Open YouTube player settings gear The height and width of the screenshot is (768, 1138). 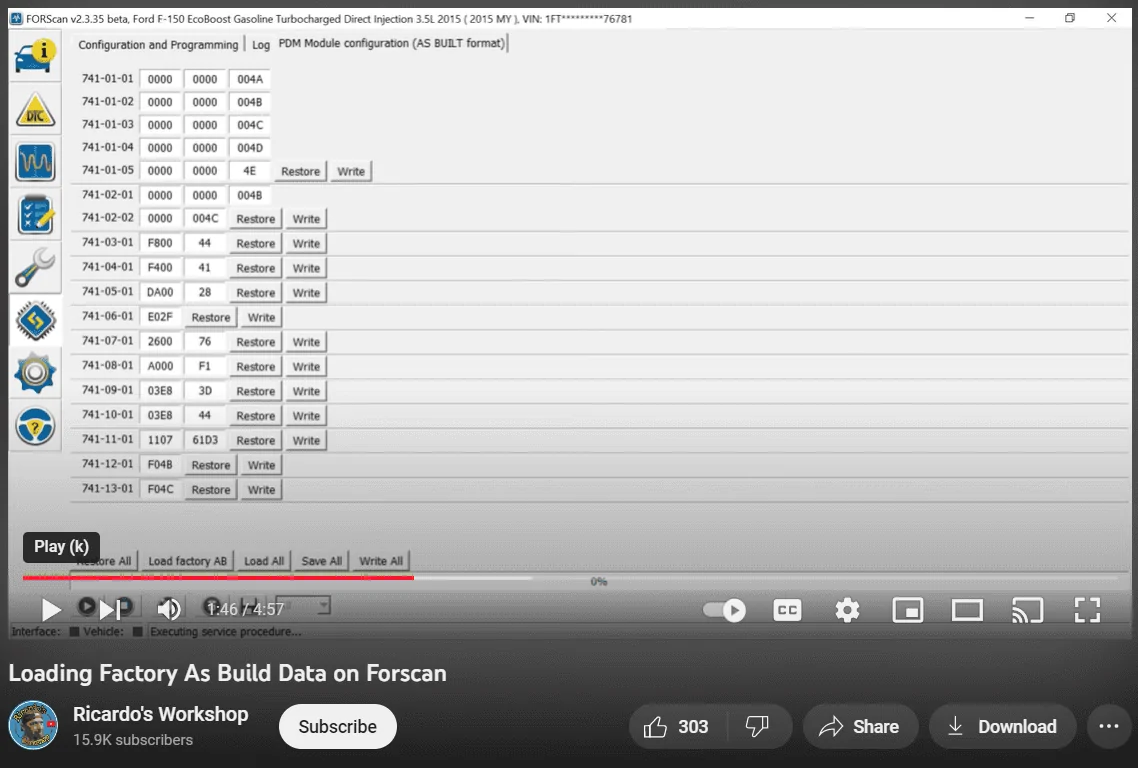coord(847,610)
